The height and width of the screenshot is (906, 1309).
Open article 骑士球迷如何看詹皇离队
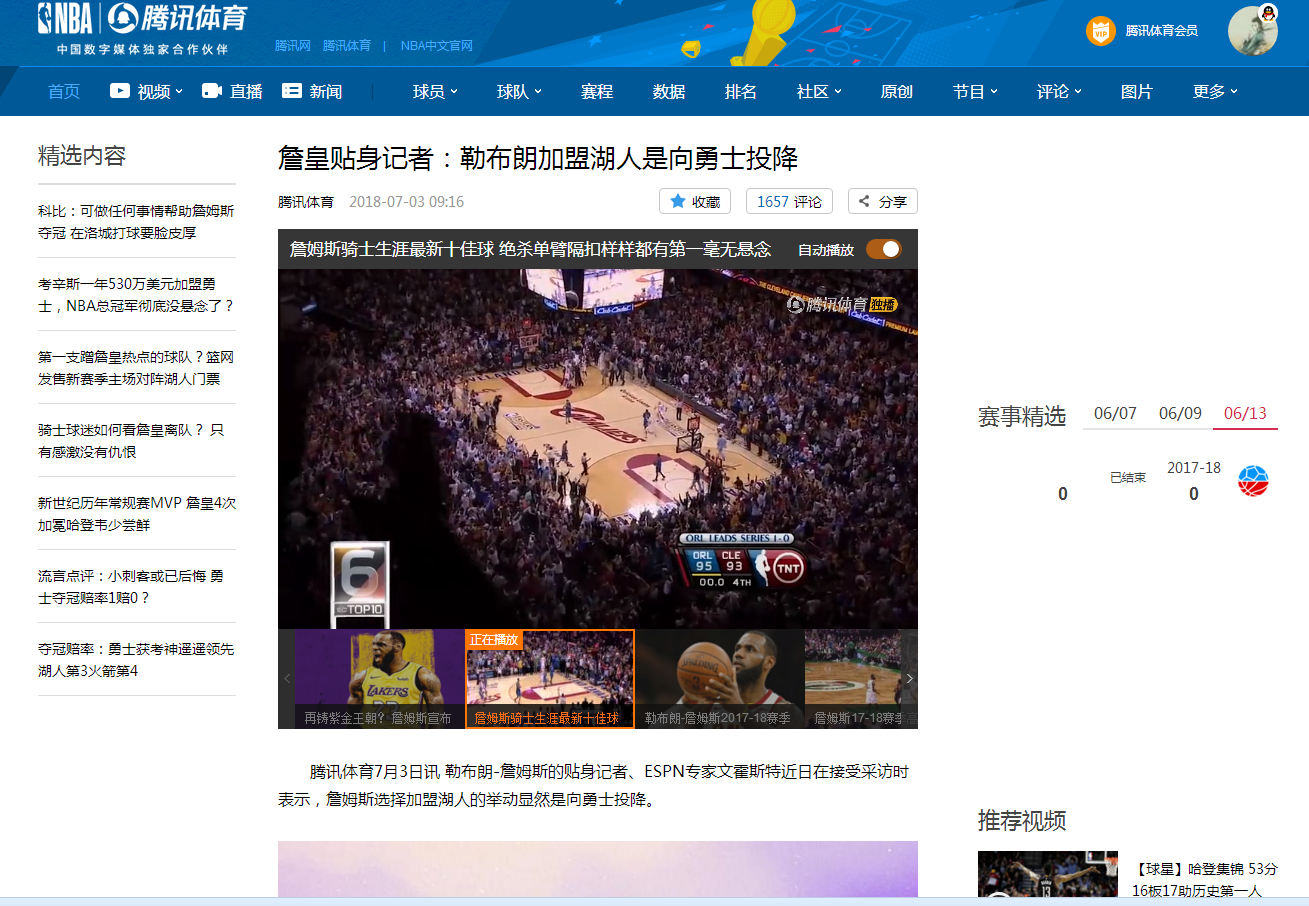(132, 441)
